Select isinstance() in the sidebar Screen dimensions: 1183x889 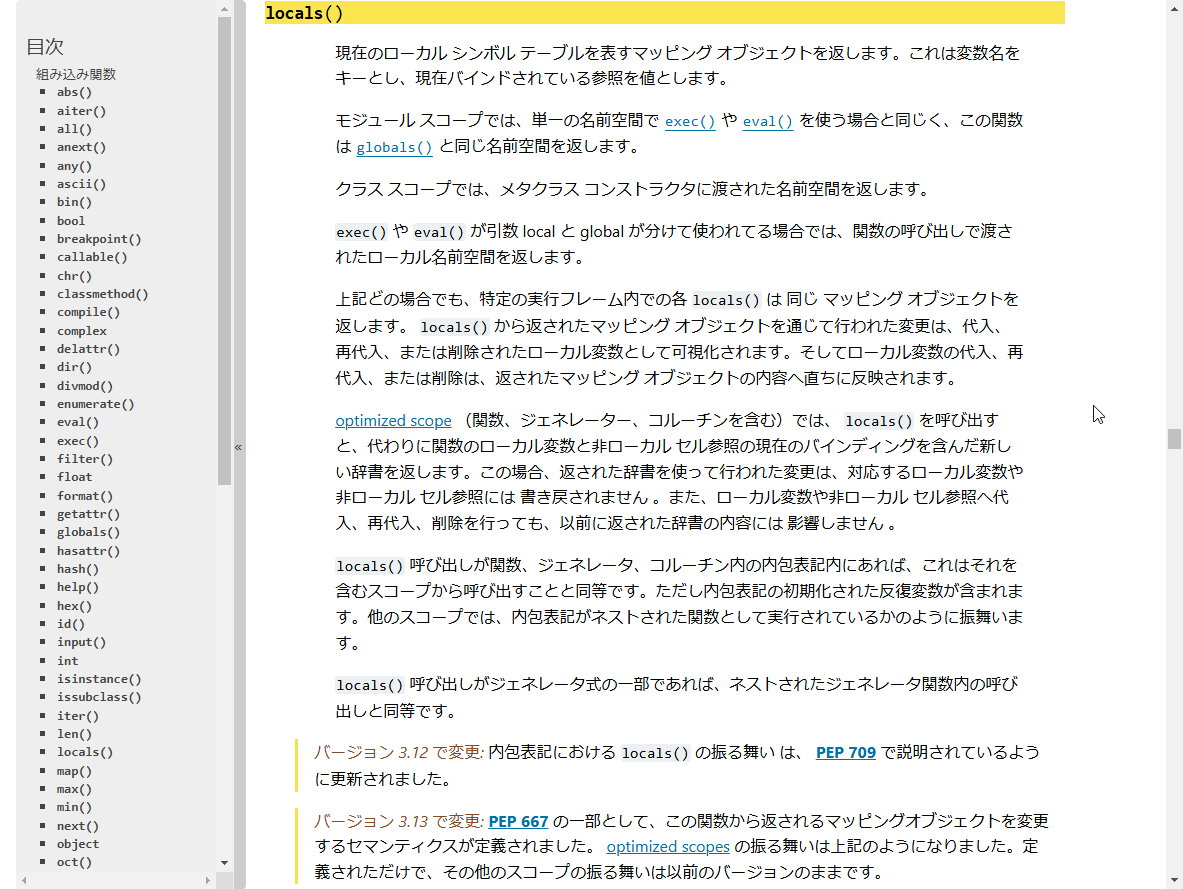98,678
